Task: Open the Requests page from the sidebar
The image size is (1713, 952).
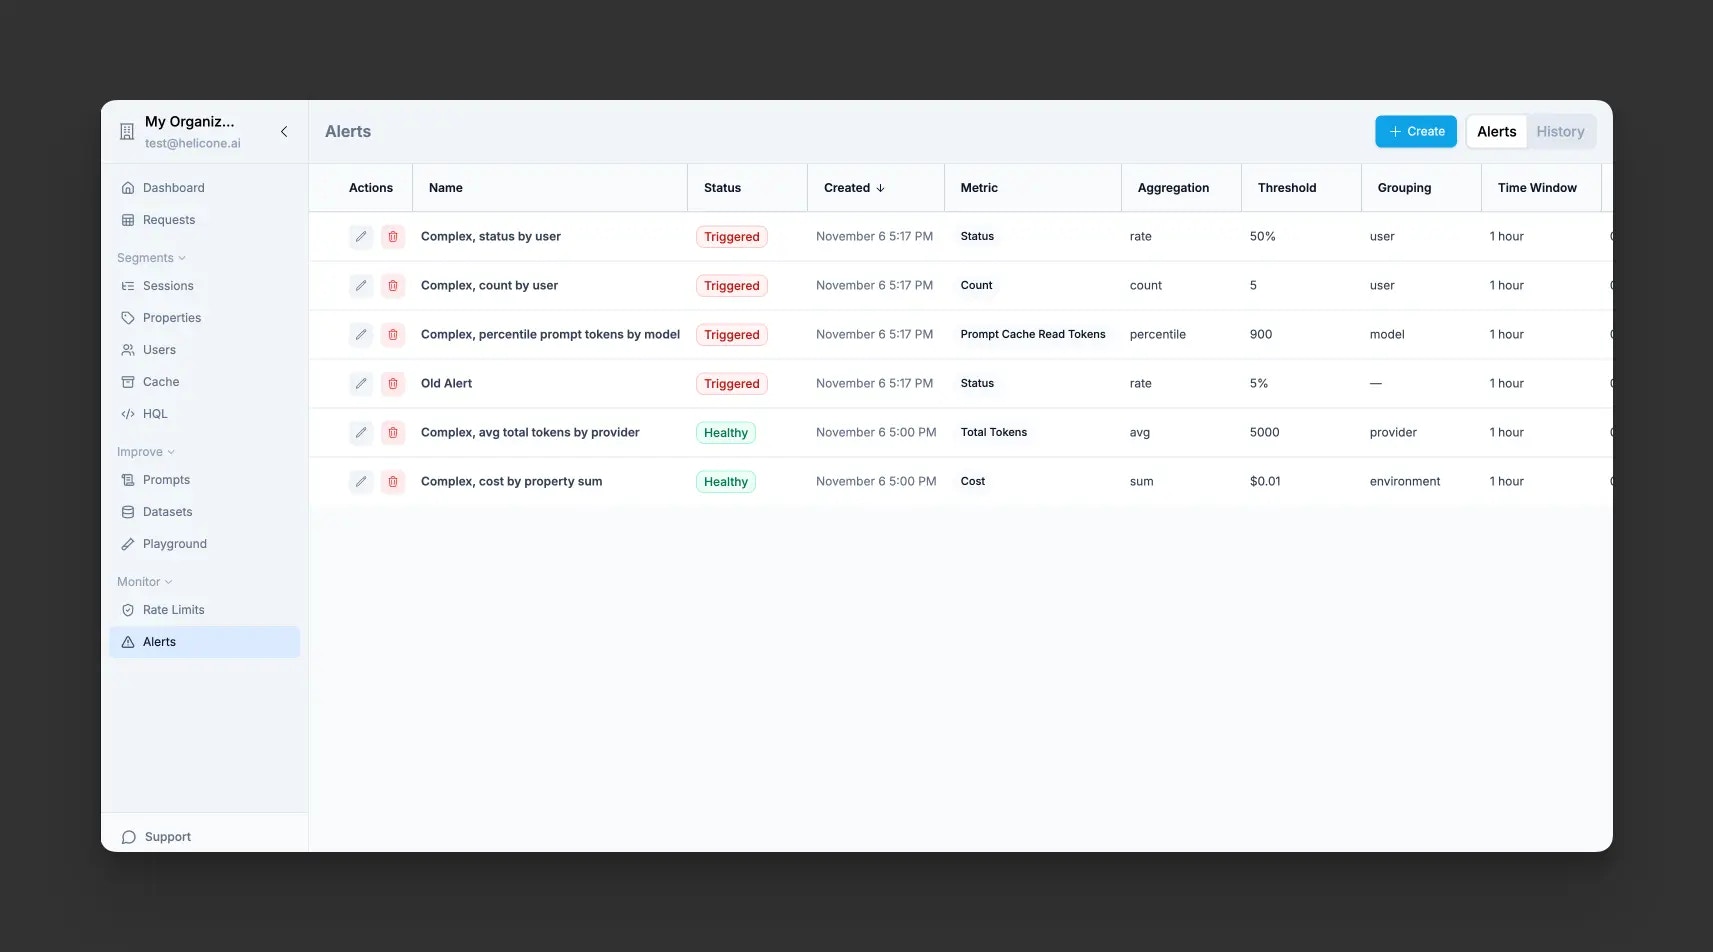Action: click(x=168, y=219)
